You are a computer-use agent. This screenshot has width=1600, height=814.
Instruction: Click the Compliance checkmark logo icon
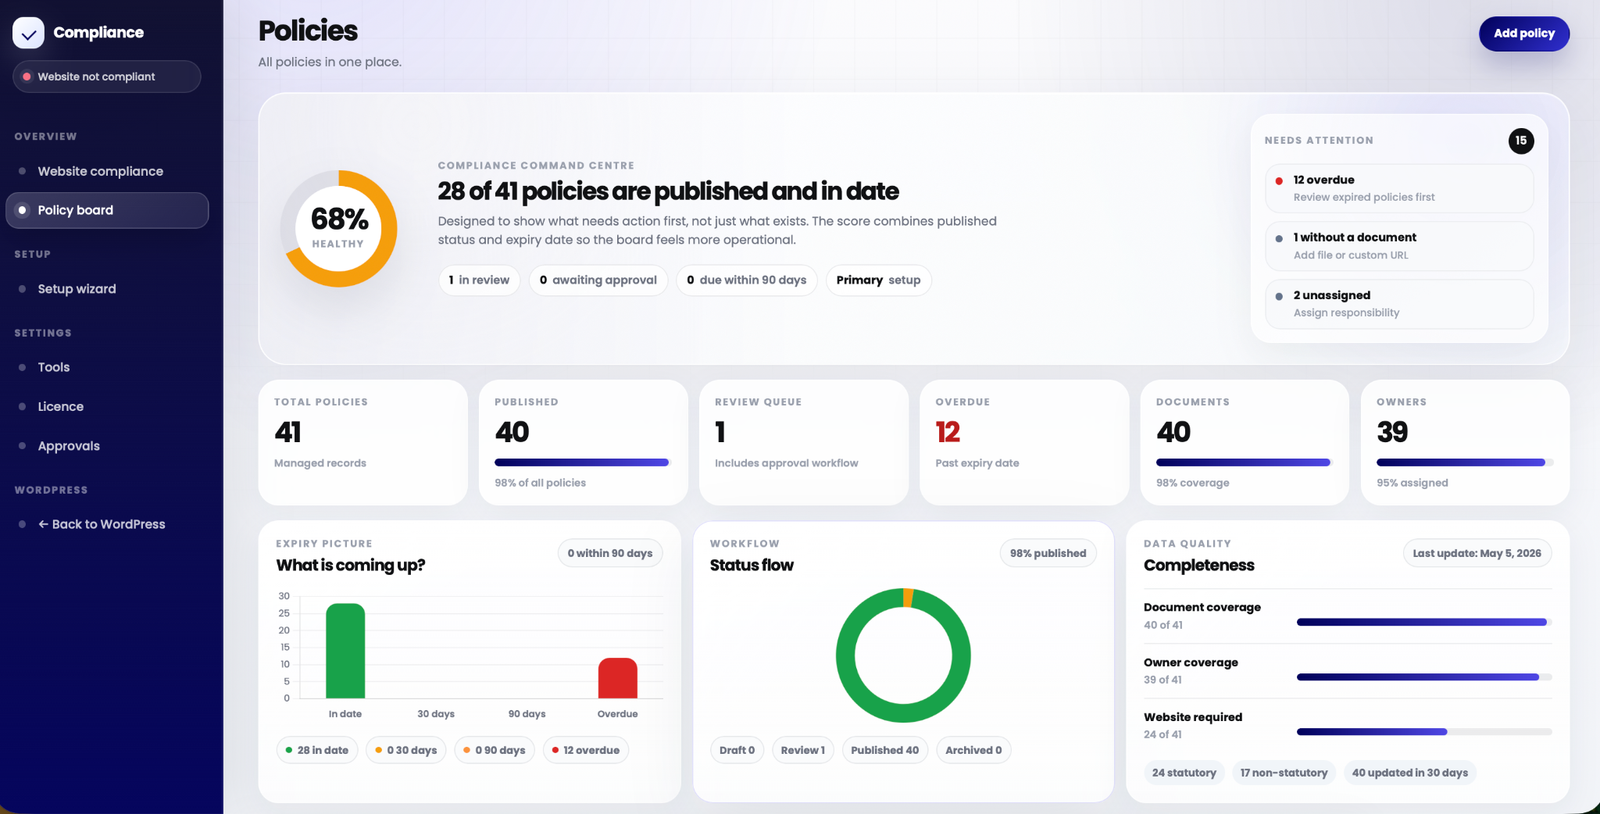(x=28, y=33)
